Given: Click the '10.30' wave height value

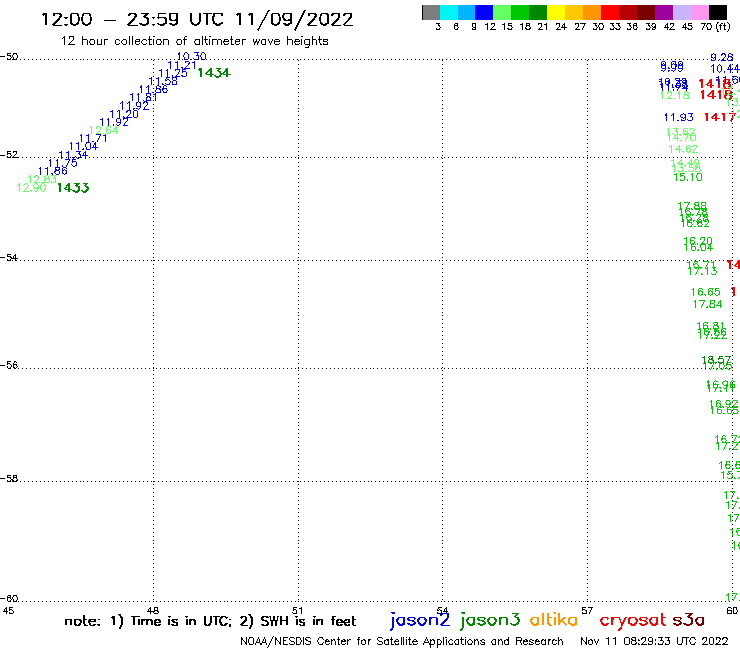Looking at the screenshot, I should tap(191, 57).
